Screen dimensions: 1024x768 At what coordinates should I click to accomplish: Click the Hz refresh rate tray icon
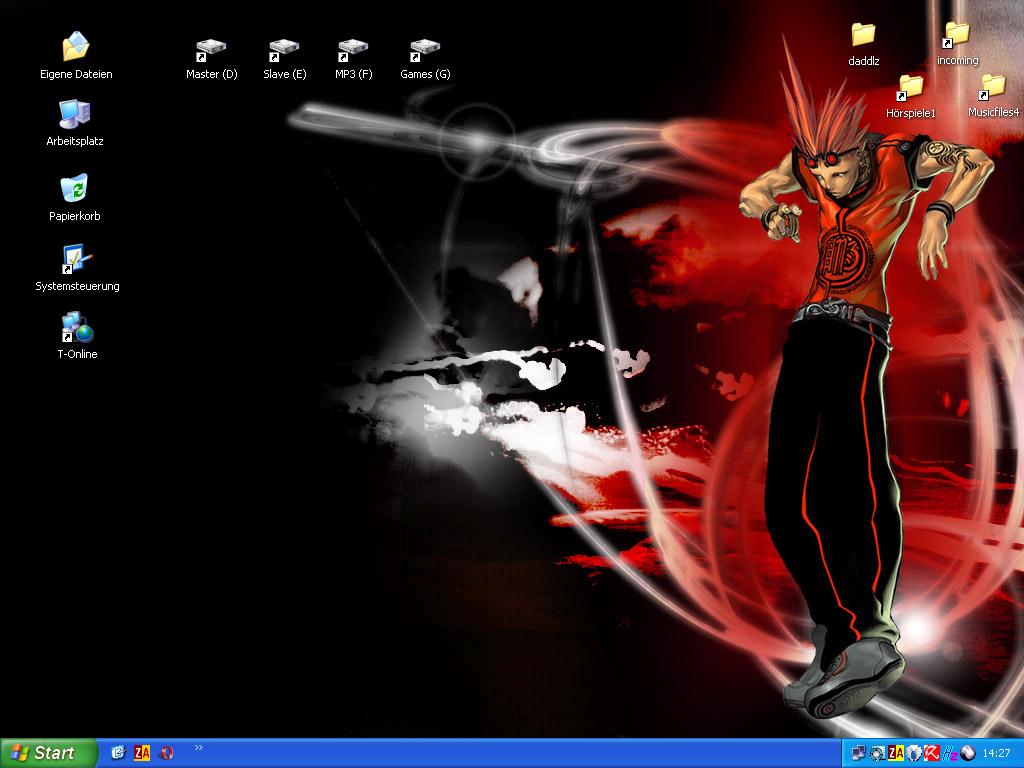[x=950, y=754]
